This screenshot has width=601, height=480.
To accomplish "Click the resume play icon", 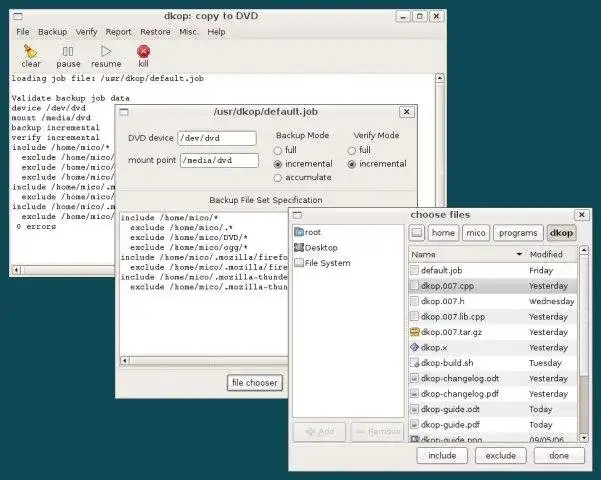I will [x=106, y=51].
